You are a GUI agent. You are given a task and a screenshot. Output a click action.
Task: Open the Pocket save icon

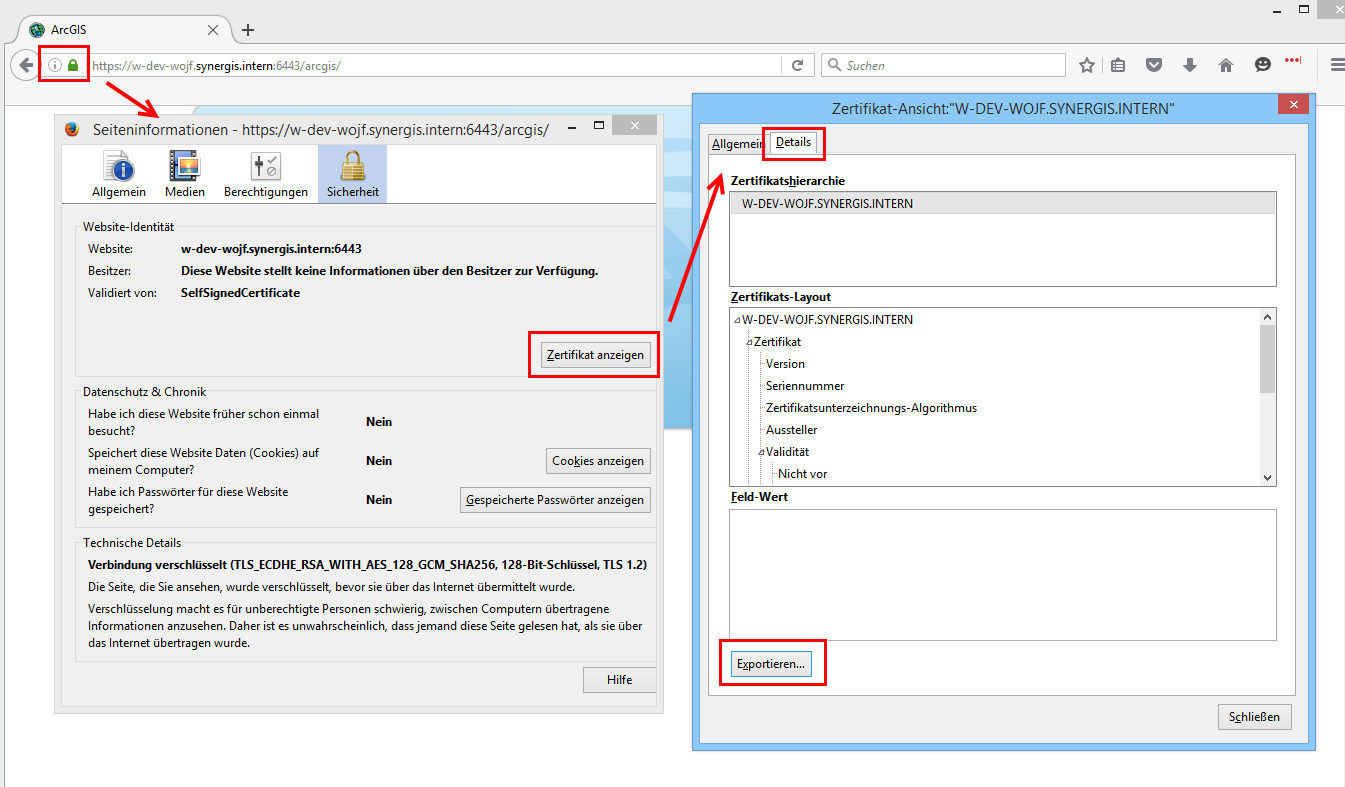pos(1154,64)
